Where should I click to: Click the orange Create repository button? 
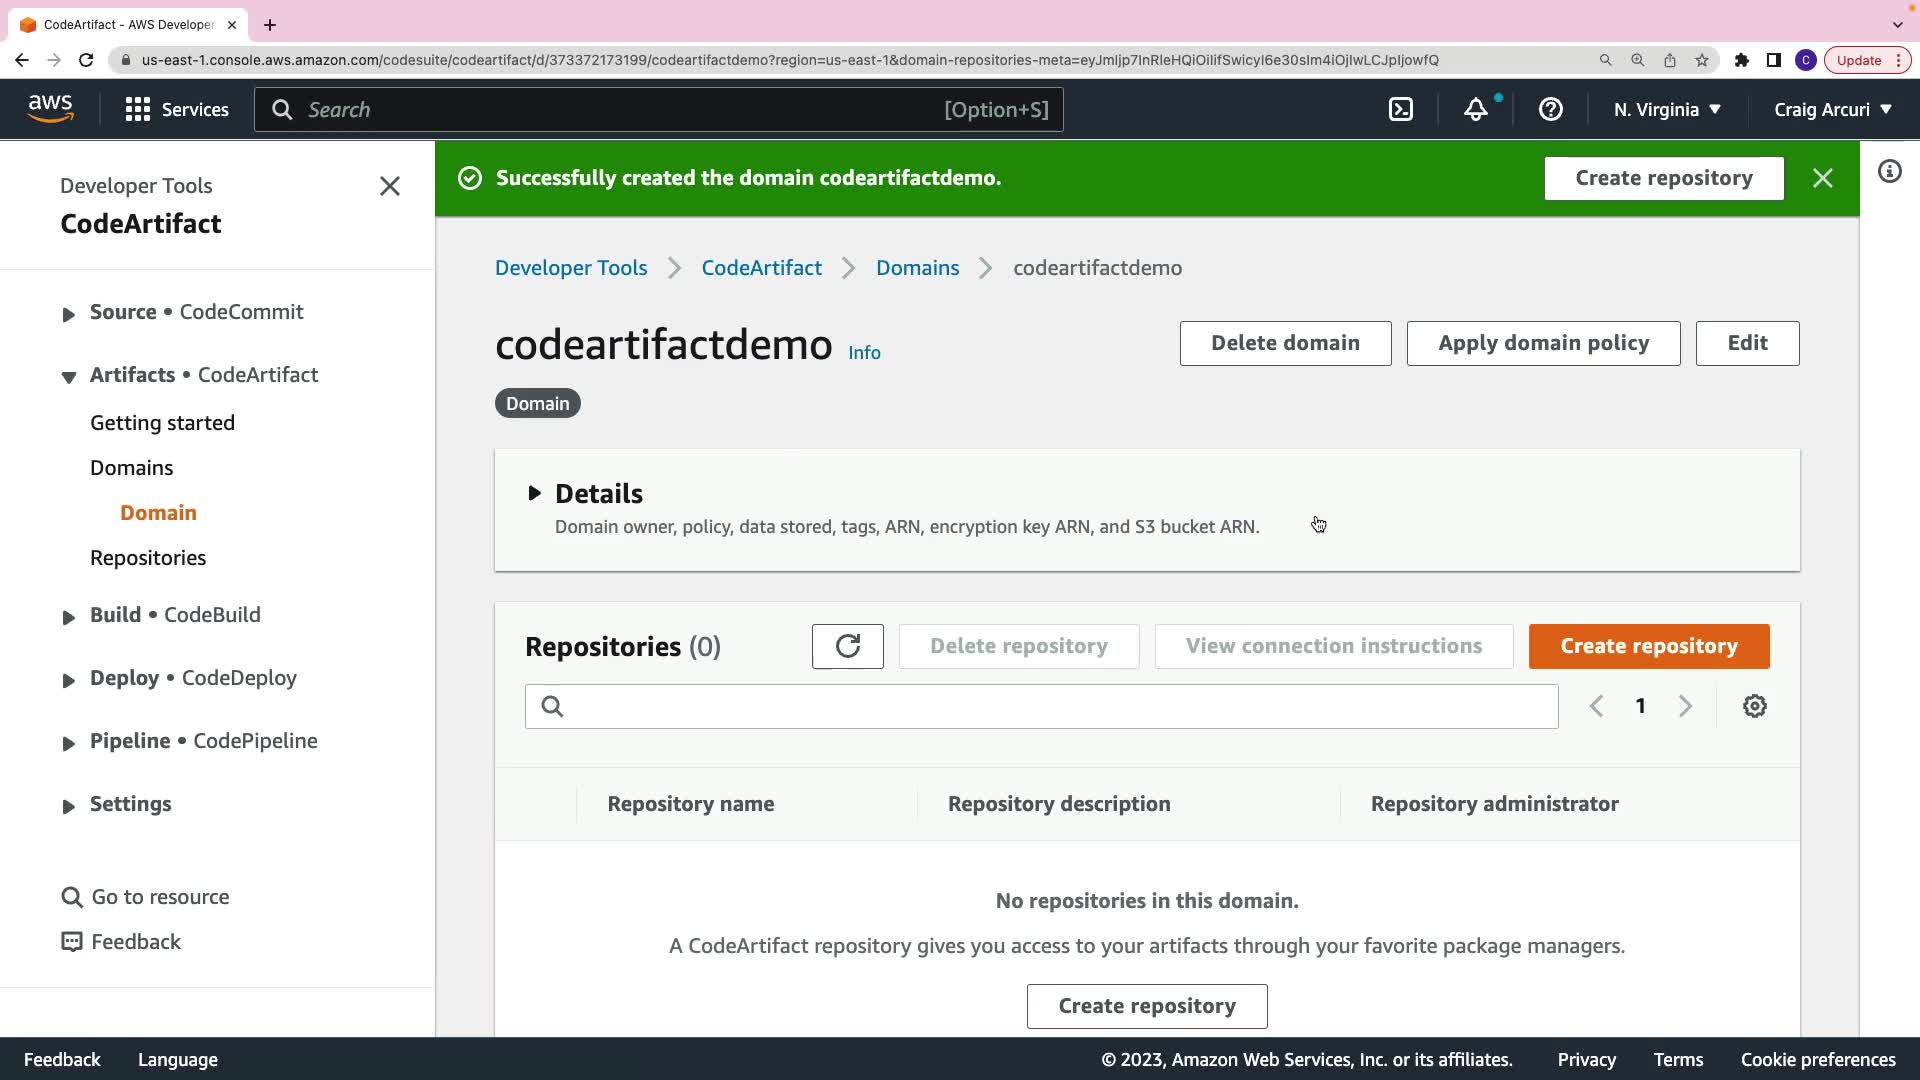pyautogui.click(x=1648, y=646)
